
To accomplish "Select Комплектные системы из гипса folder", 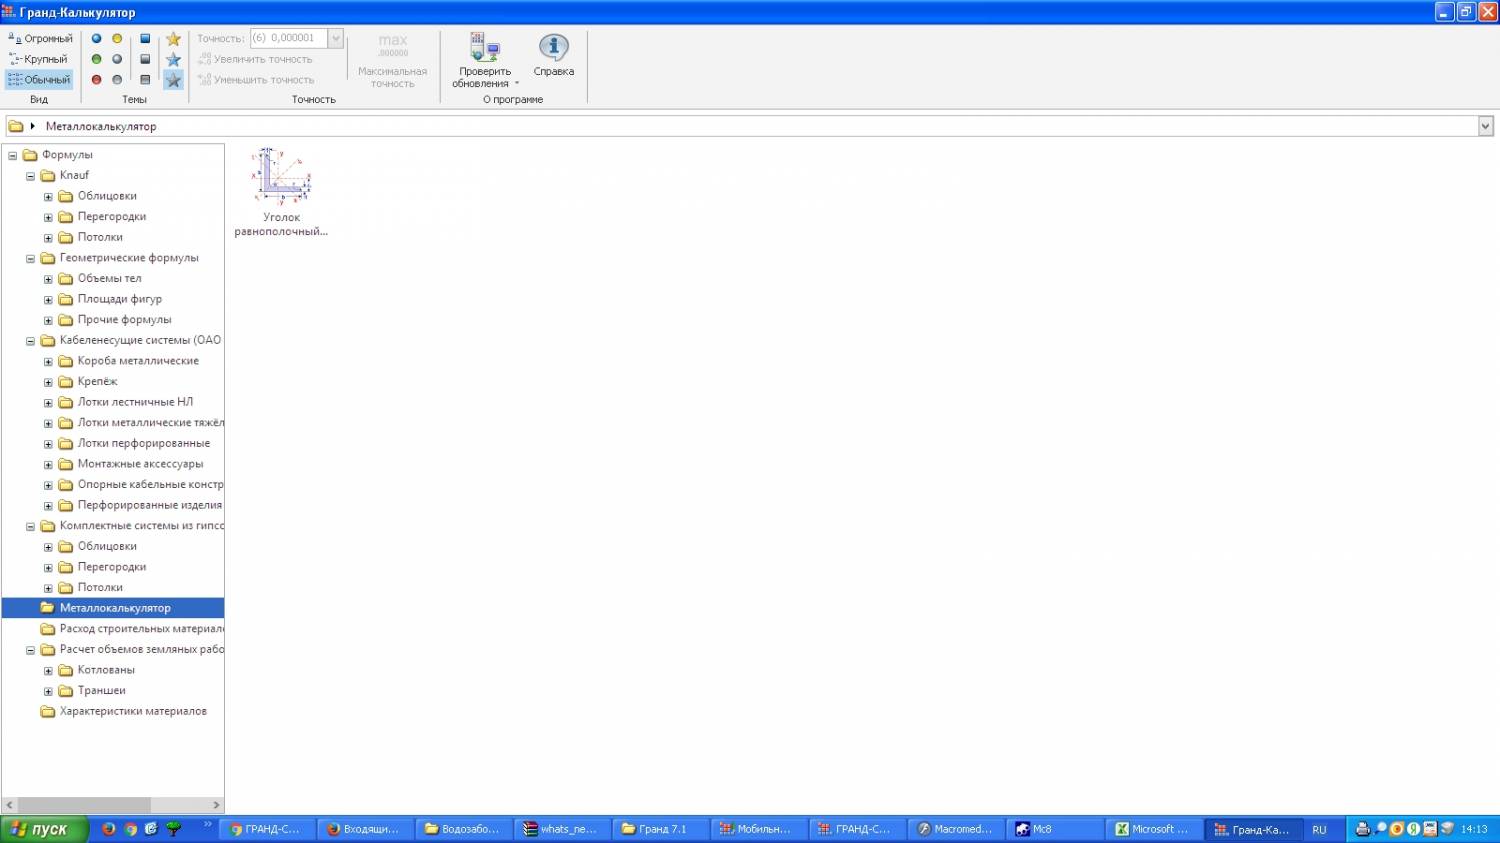I will pyautogui.click(x=141, y=526).
